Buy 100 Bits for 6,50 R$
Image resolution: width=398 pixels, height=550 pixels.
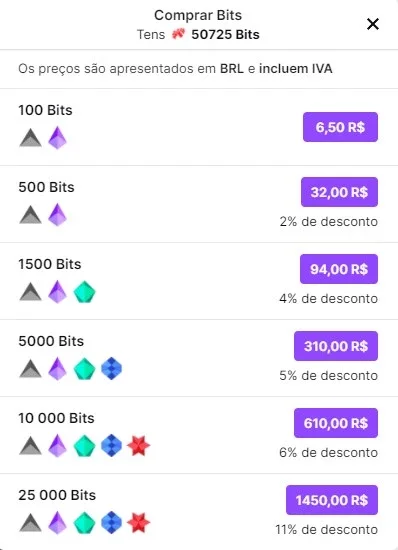(340, 127)
